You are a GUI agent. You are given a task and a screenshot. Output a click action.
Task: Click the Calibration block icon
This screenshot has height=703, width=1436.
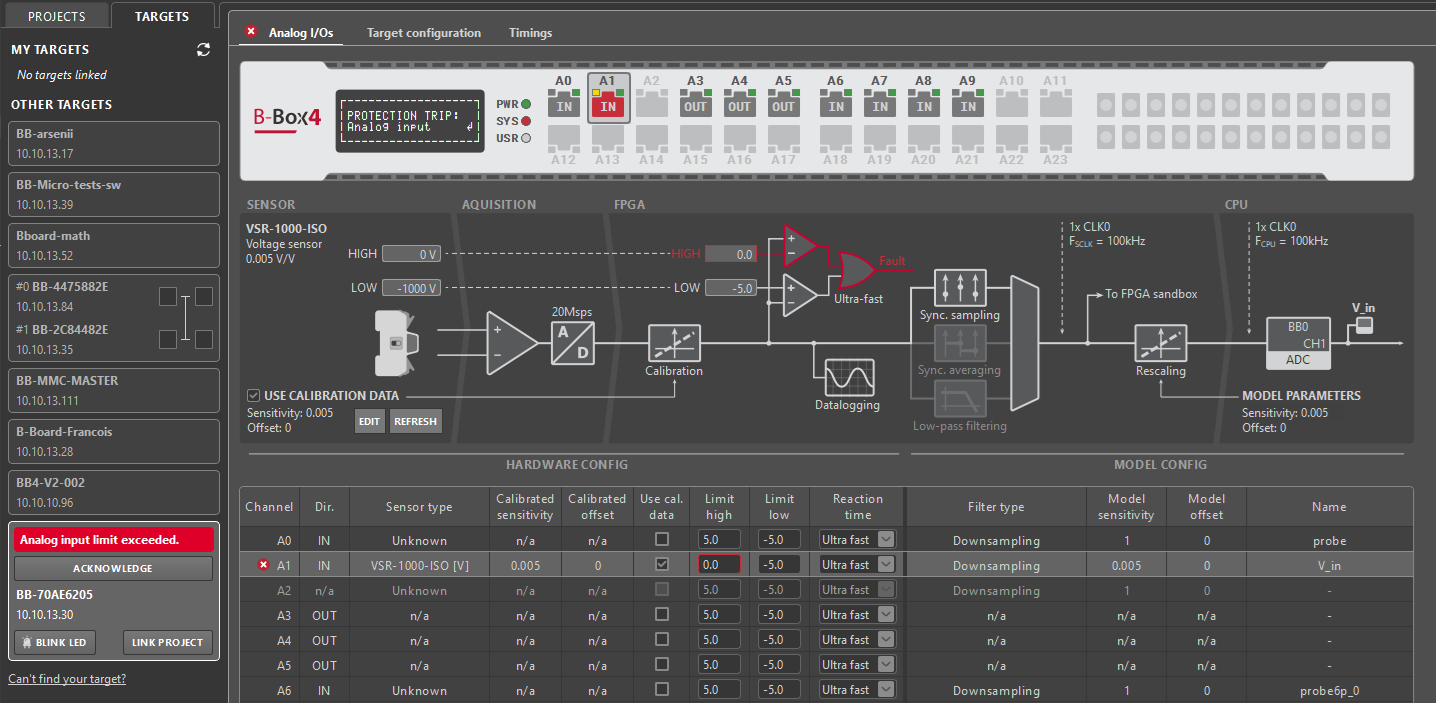pyautogui.click(x=674, y=343)
